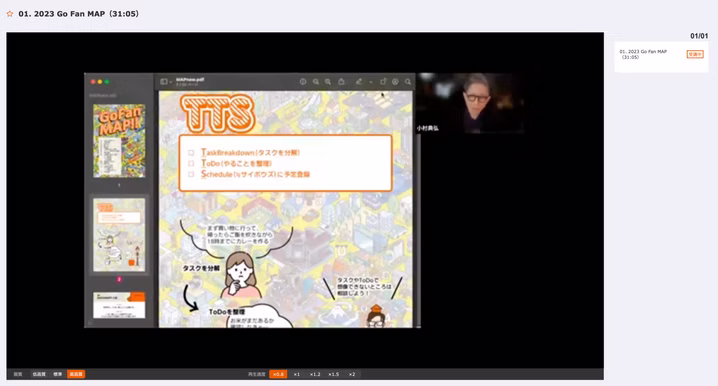Select the TTS page two thumbnail
Image resolution: width=718 pixels, height=386 pixels.
(119, 235)
